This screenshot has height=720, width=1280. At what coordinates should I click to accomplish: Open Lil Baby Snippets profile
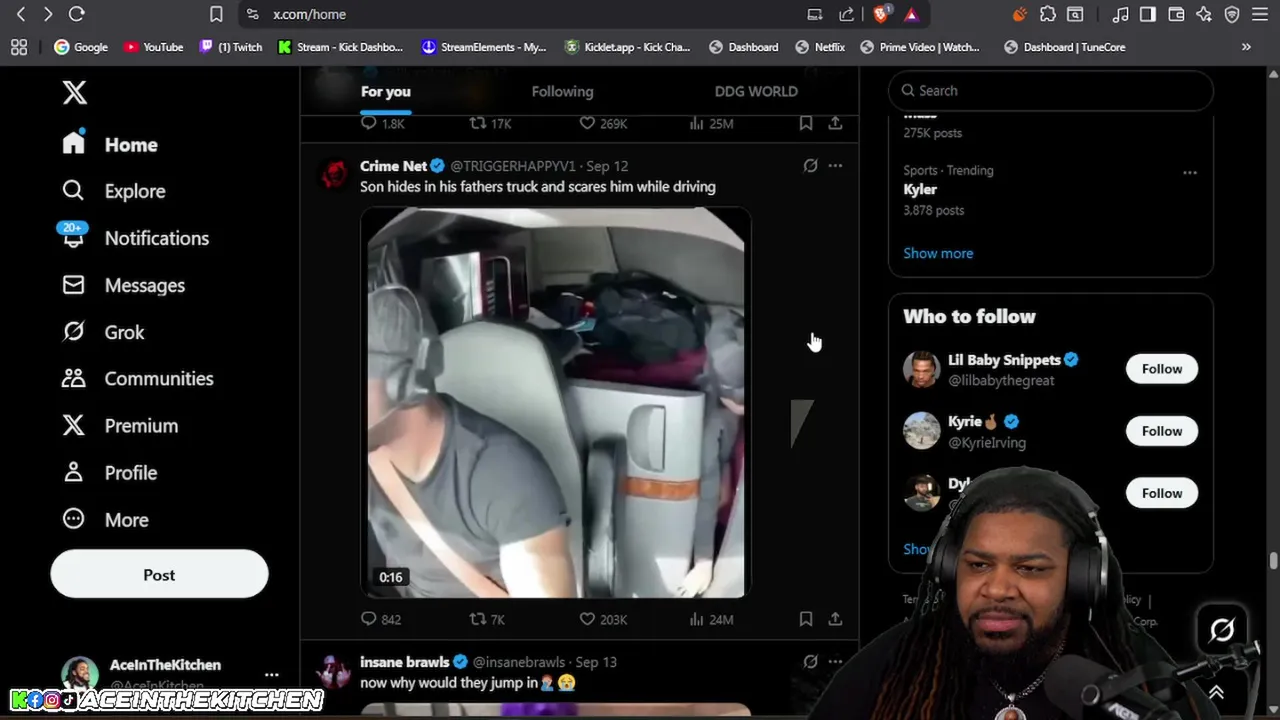click(x=1004, y=360)
